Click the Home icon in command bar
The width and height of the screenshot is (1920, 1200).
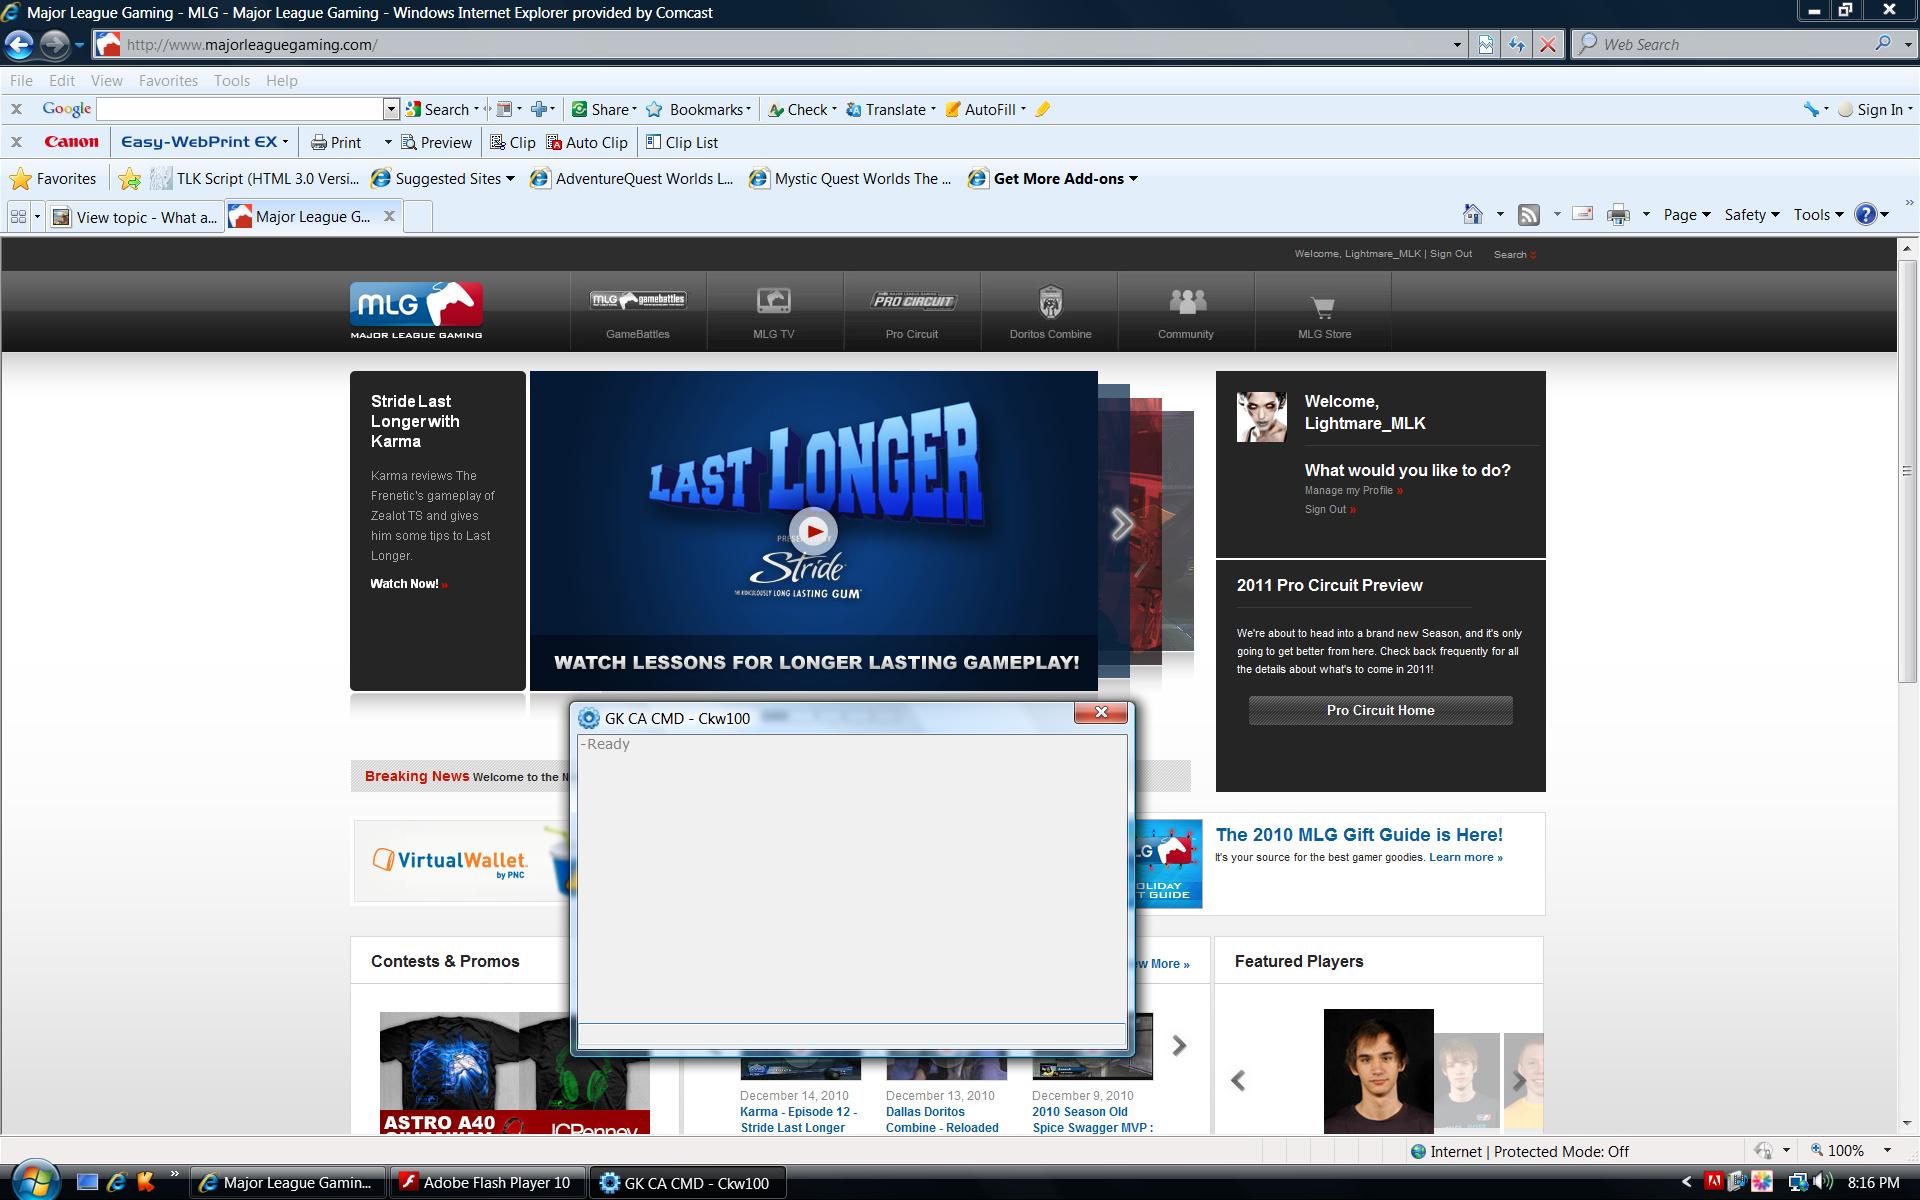click(x=1472, y=214)
